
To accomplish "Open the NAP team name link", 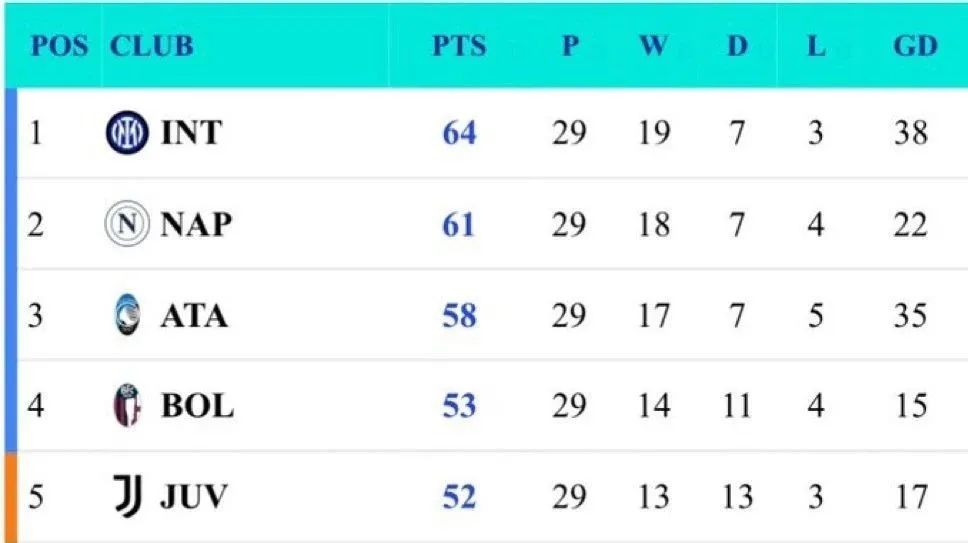I will tap(195, 224).
